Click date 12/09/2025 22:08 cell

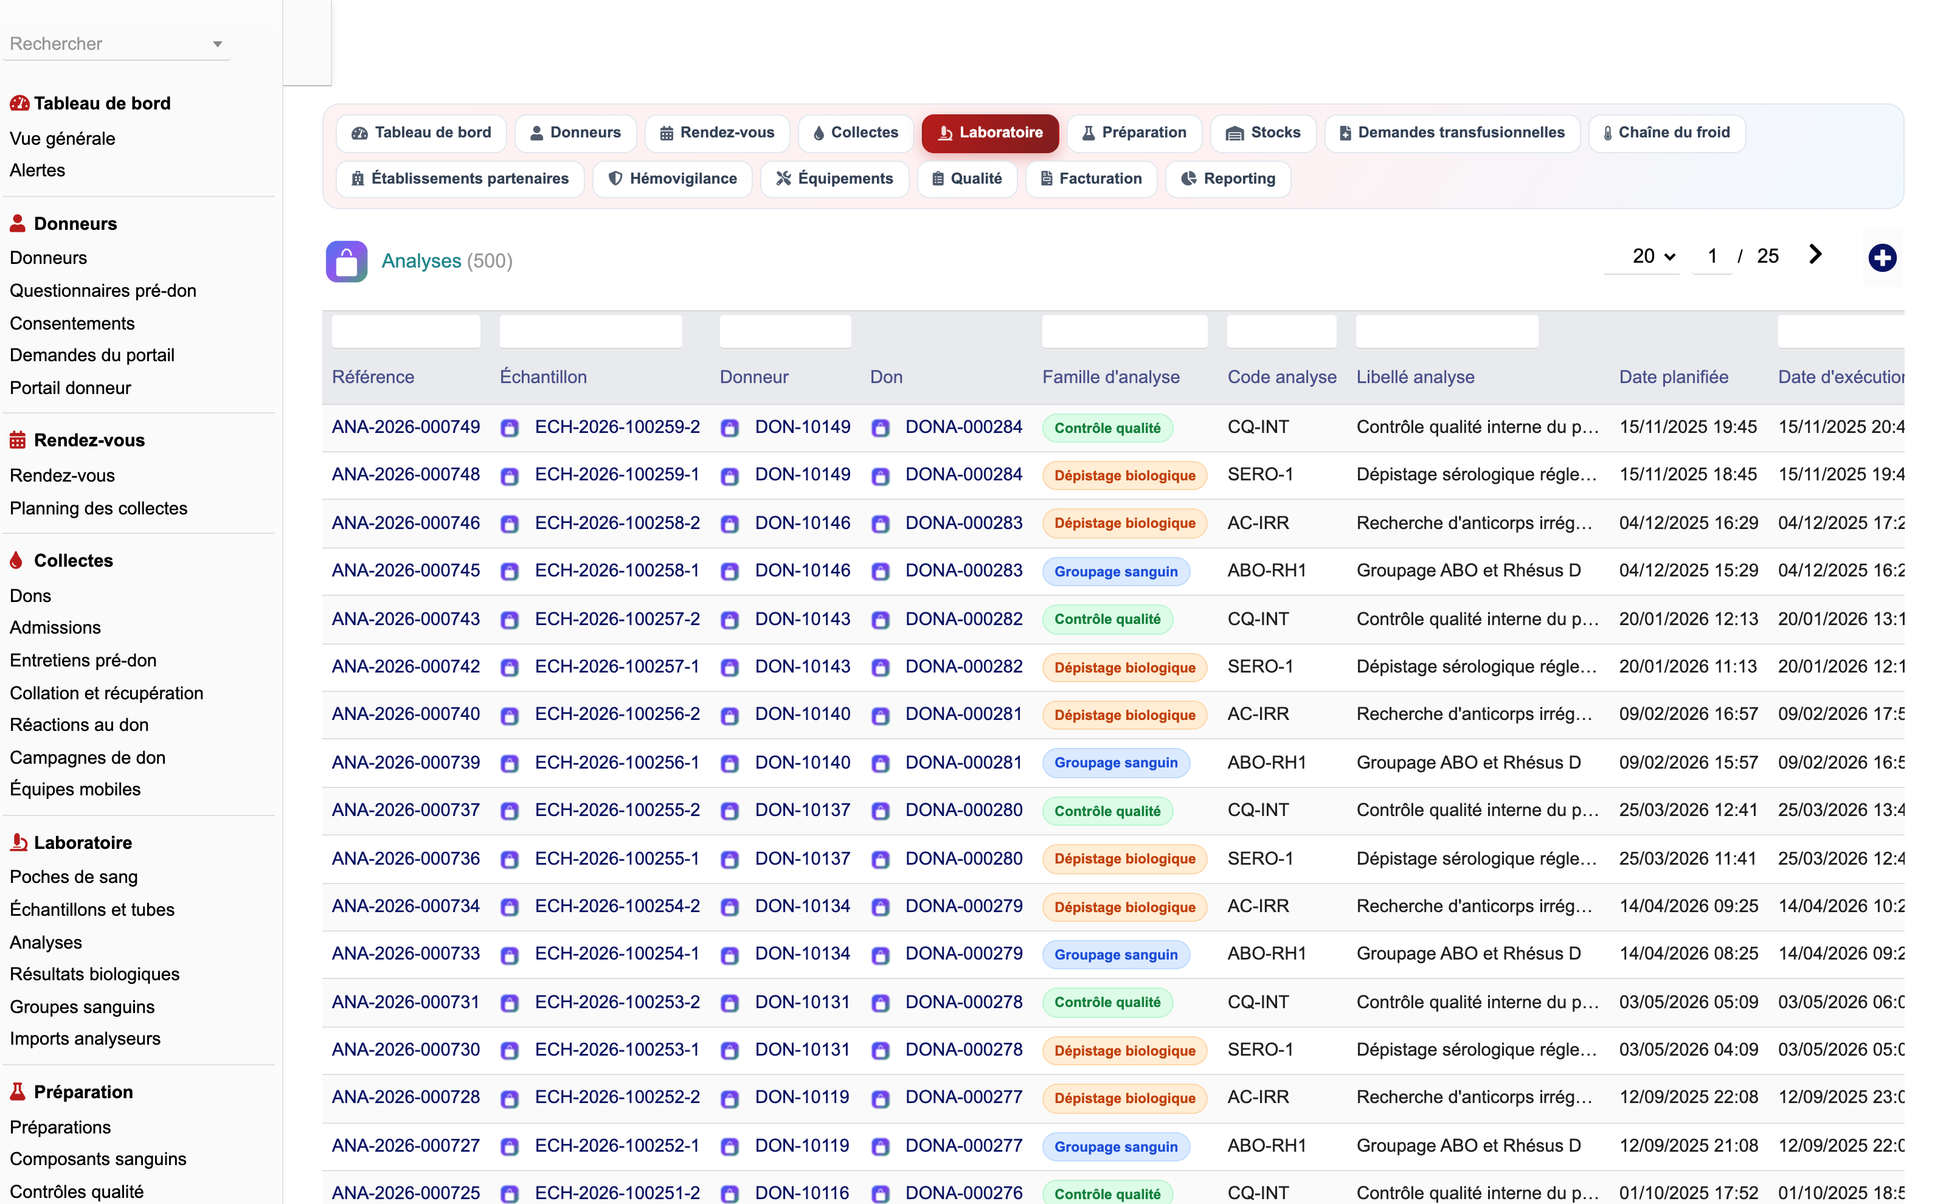pyautogui.click(x=1688, y=1097)
